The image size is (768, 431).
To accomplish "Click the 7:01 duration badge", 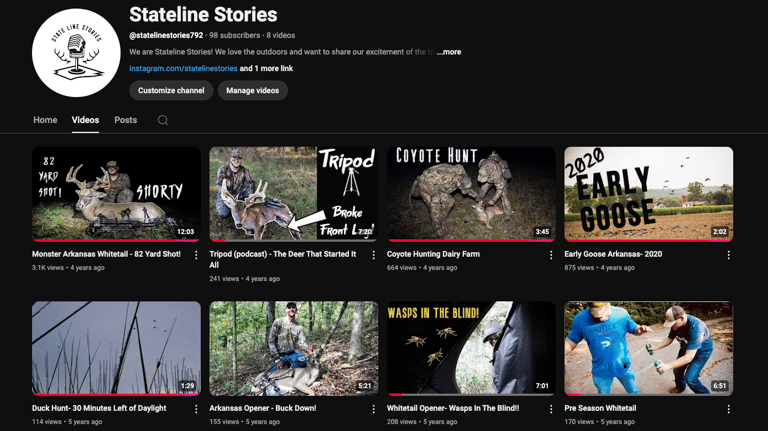I will [x=542, y=385].
